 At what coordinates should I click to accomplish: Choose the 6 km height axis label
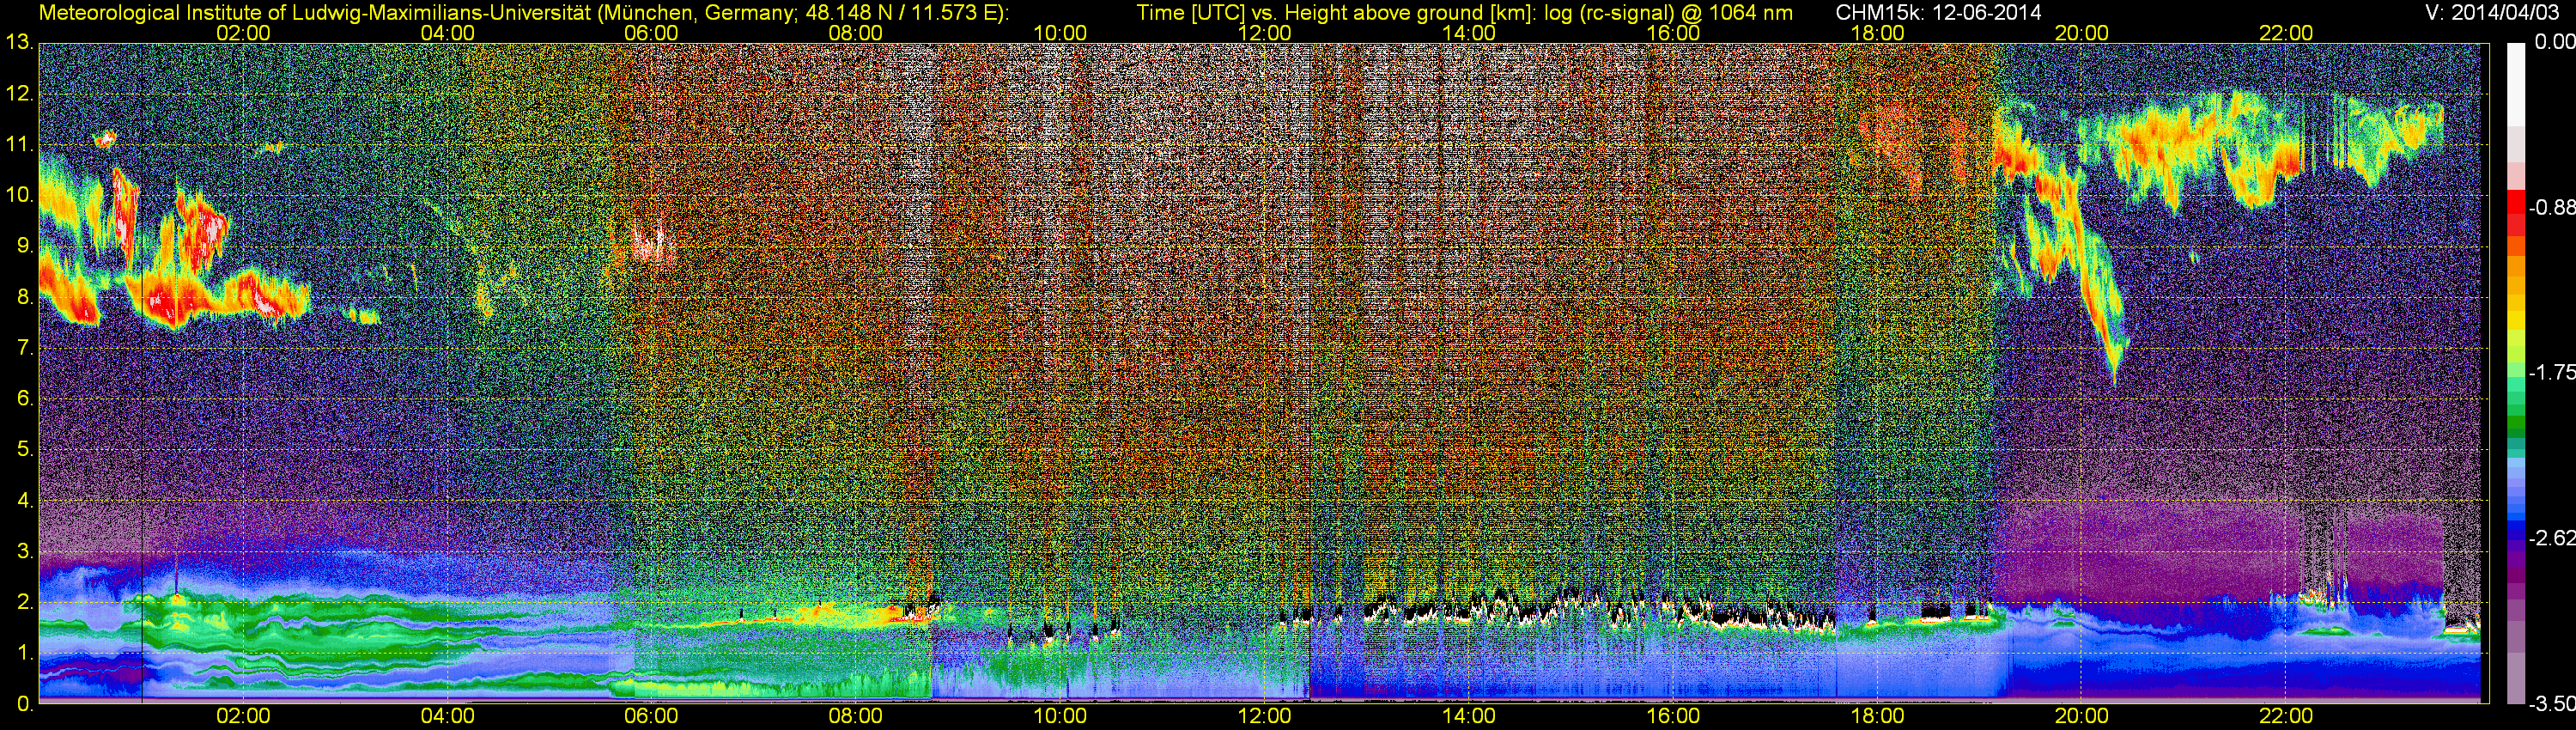26,399
